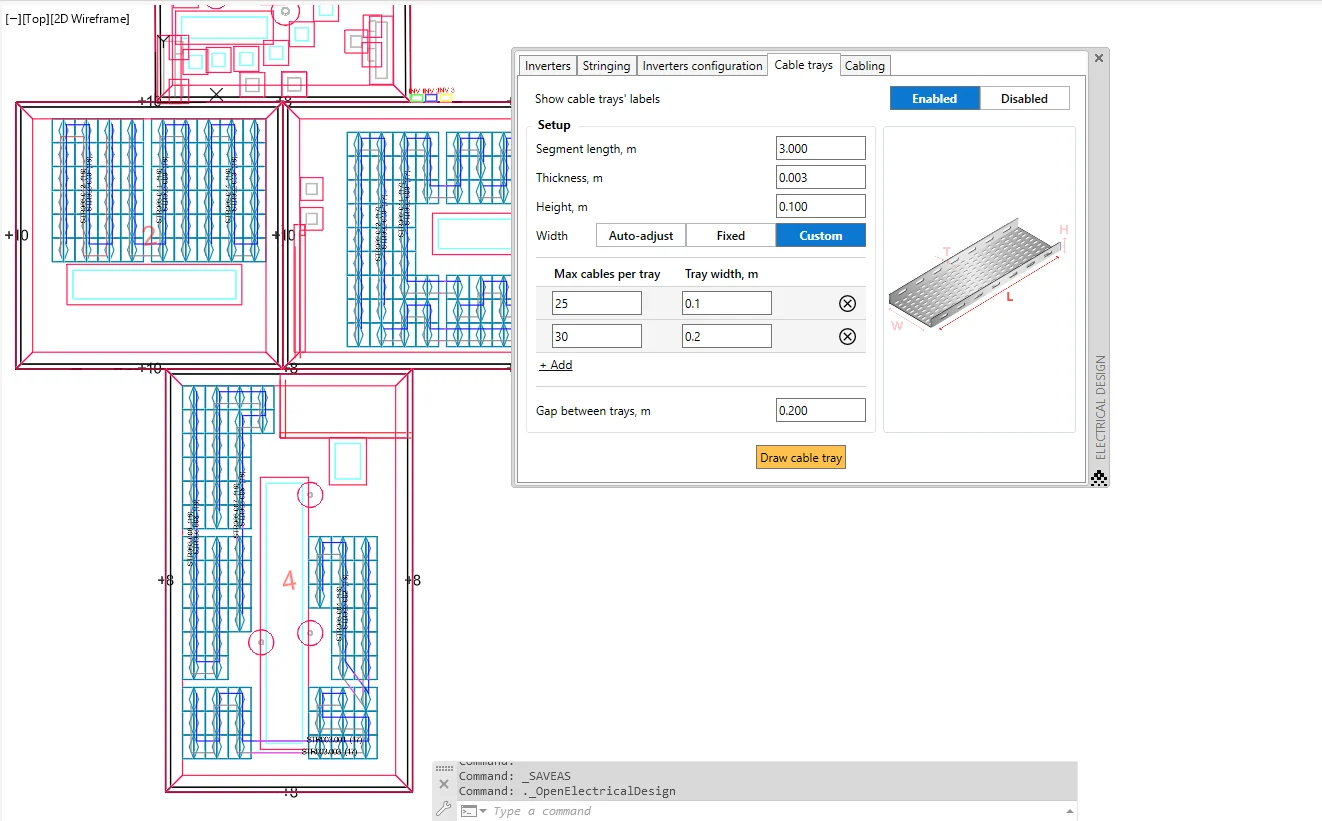Click the Draw cable tray button
Viewport: 1322px width, 821px height.
pos(801,457)
